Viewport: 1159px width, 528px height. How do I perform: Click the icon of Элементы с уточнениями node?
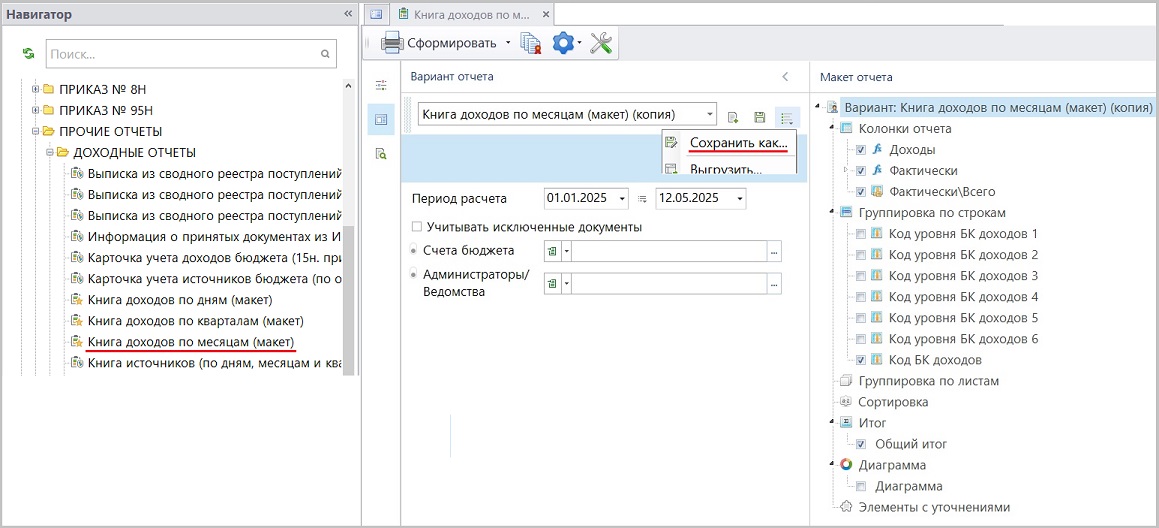(847, 507)
